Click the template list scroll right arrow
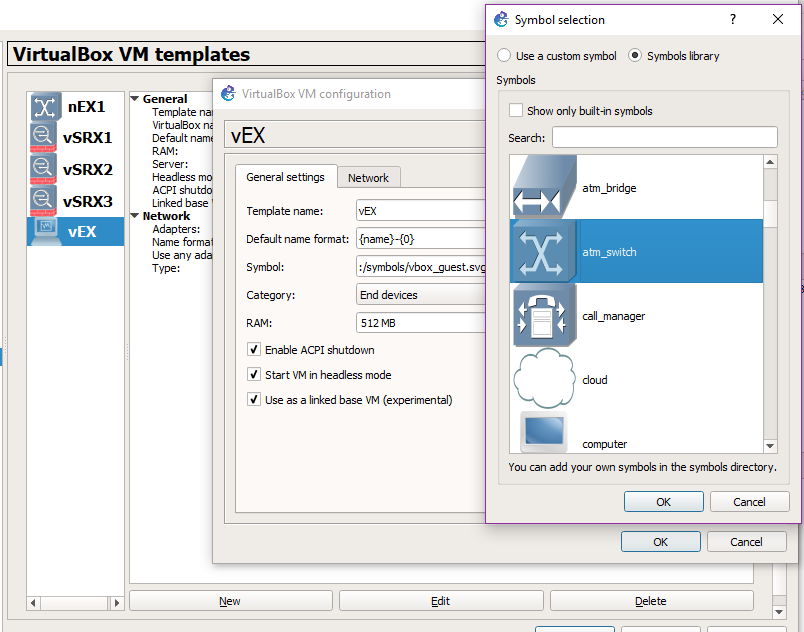 click(x=117, y=603)
